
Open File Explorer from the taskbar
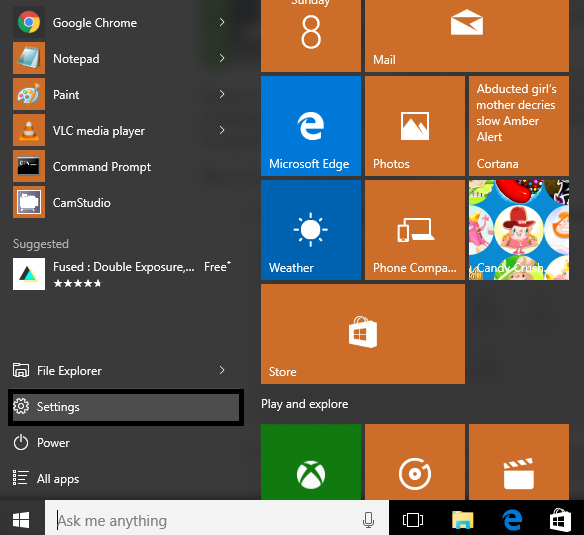pyautogui.click(x=463, y=519)
